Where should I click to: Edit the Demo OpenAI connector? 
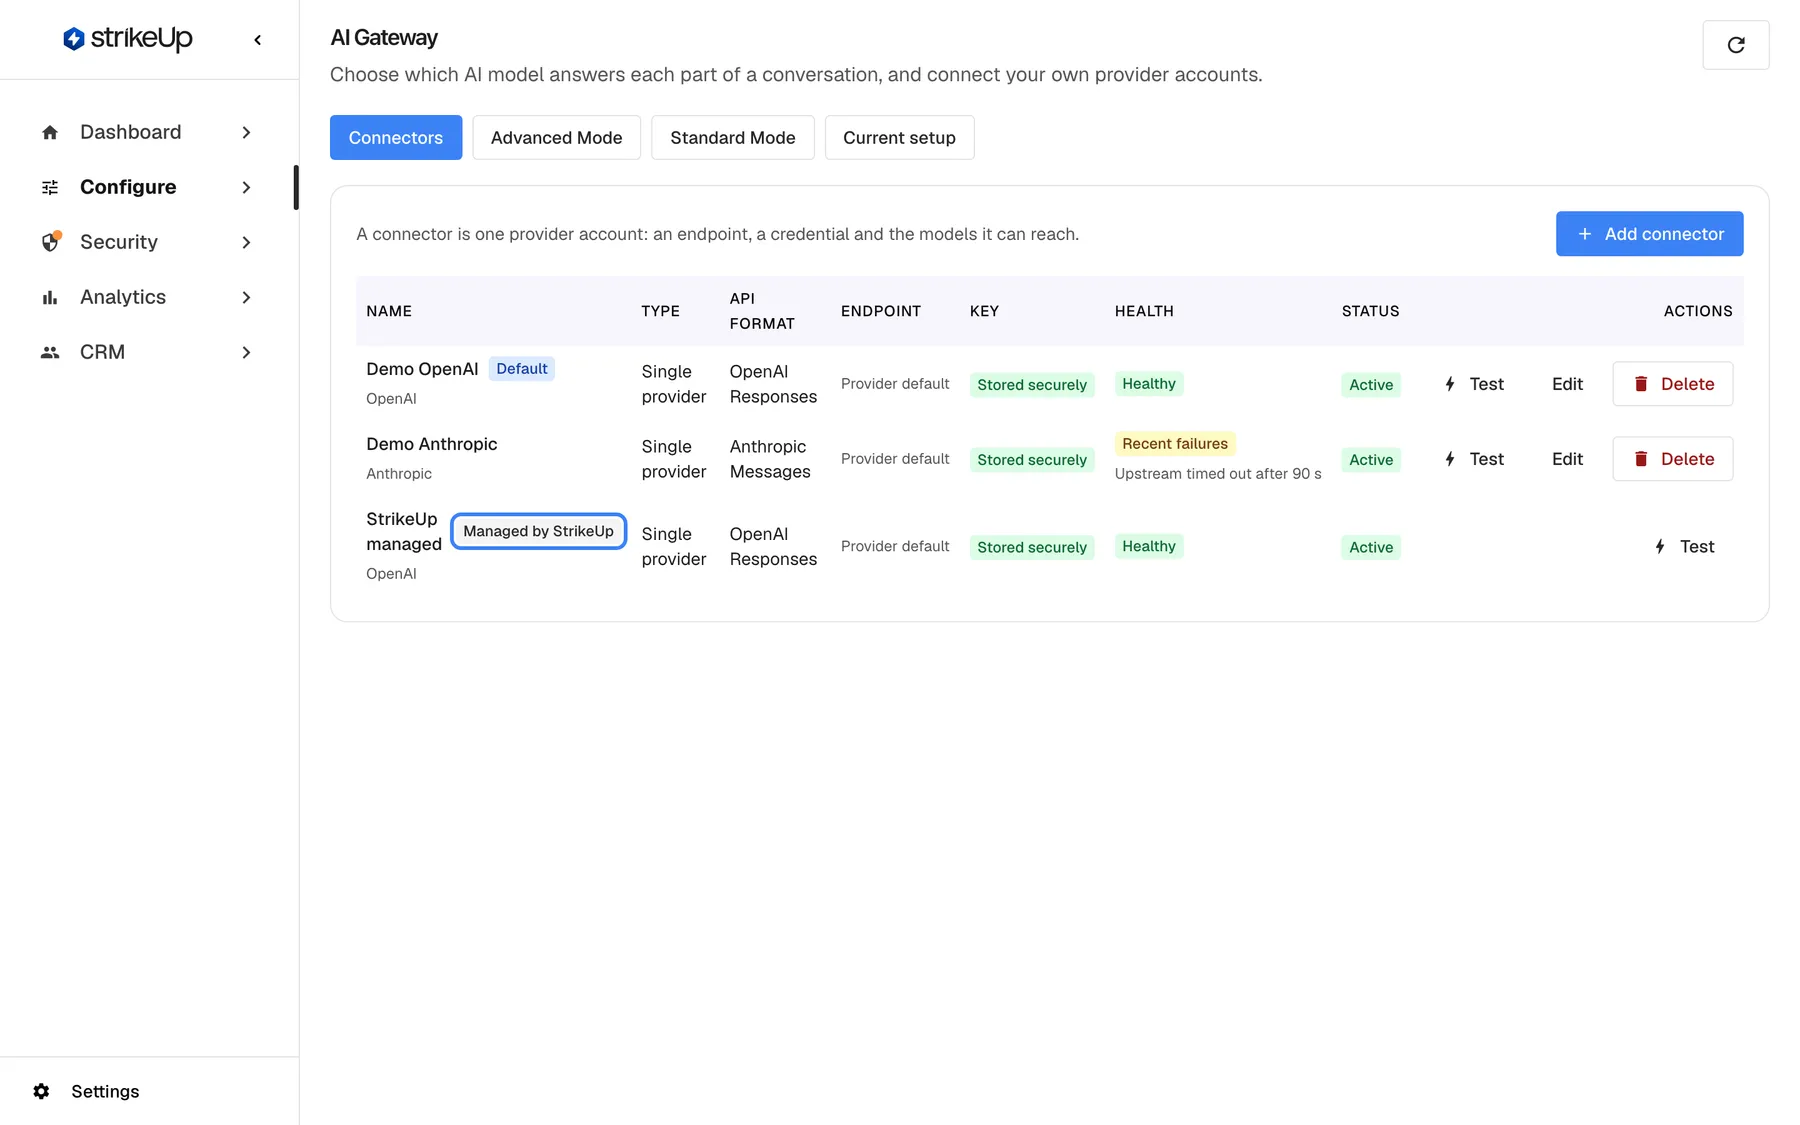pyautogui.click(x=1567, y=384)
